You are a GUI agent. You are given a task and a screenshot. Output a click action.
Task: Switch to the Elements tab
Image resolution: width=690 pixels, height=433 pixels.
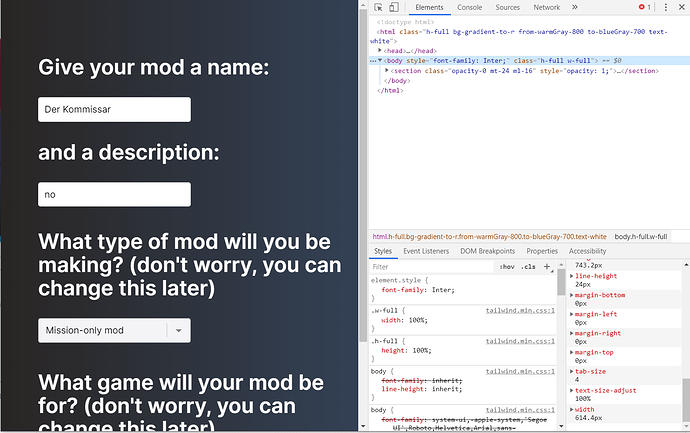click(x=429, y=7)
